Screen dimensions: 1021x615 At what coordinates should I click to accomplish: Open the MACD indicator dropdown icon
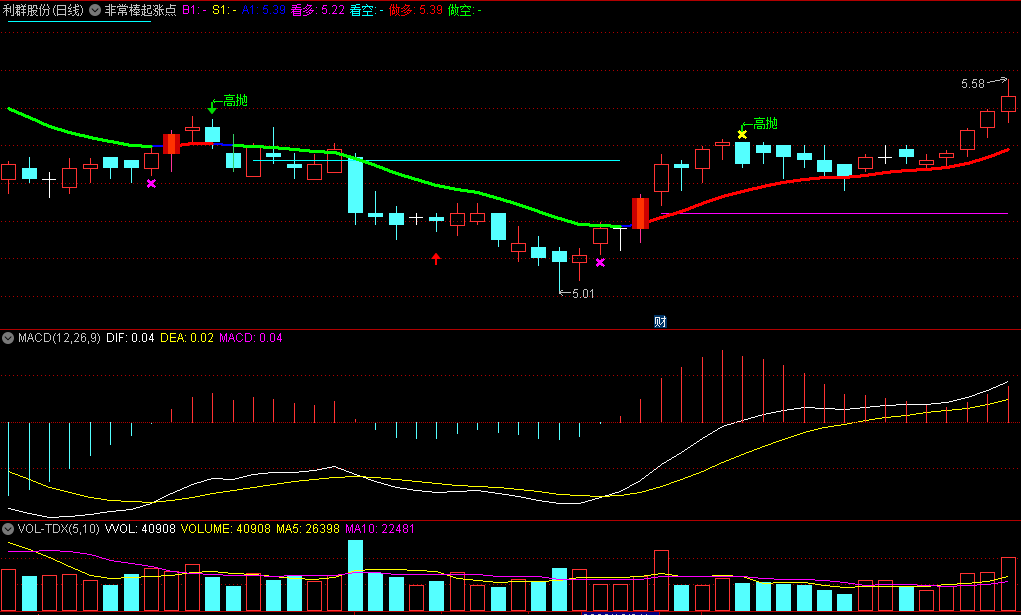point(8,337)
